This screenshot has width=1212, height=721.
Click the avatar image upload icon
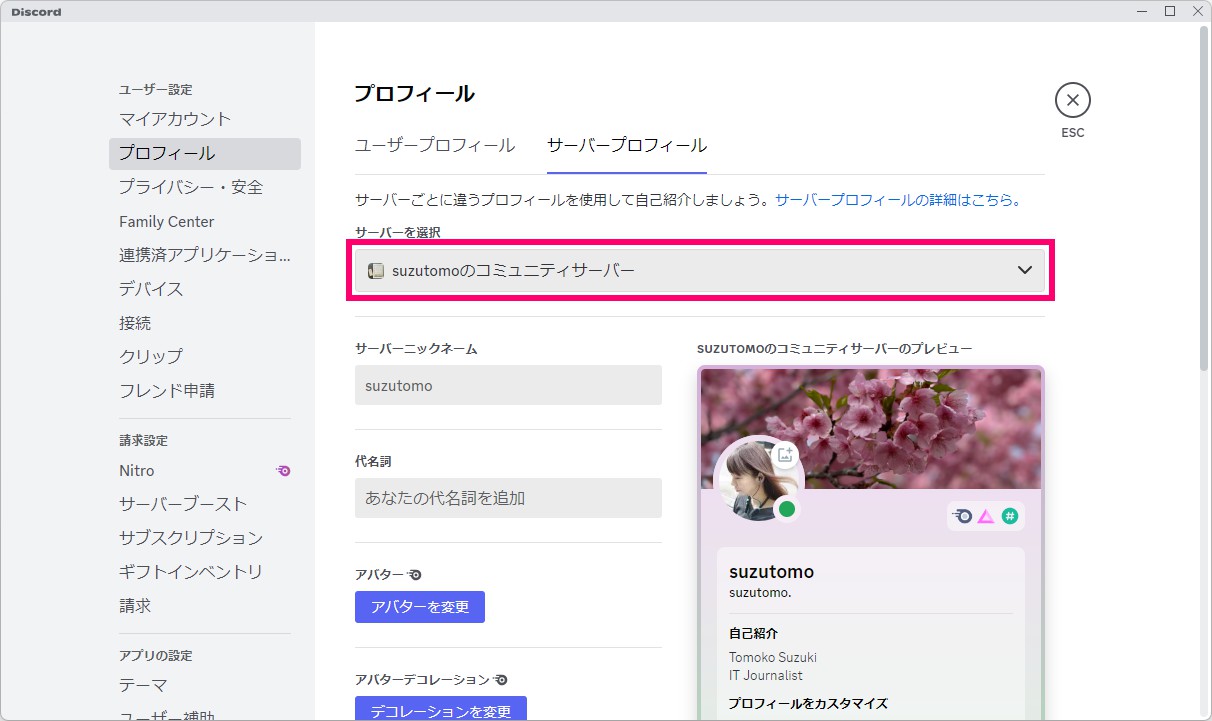tap(785, 455)
